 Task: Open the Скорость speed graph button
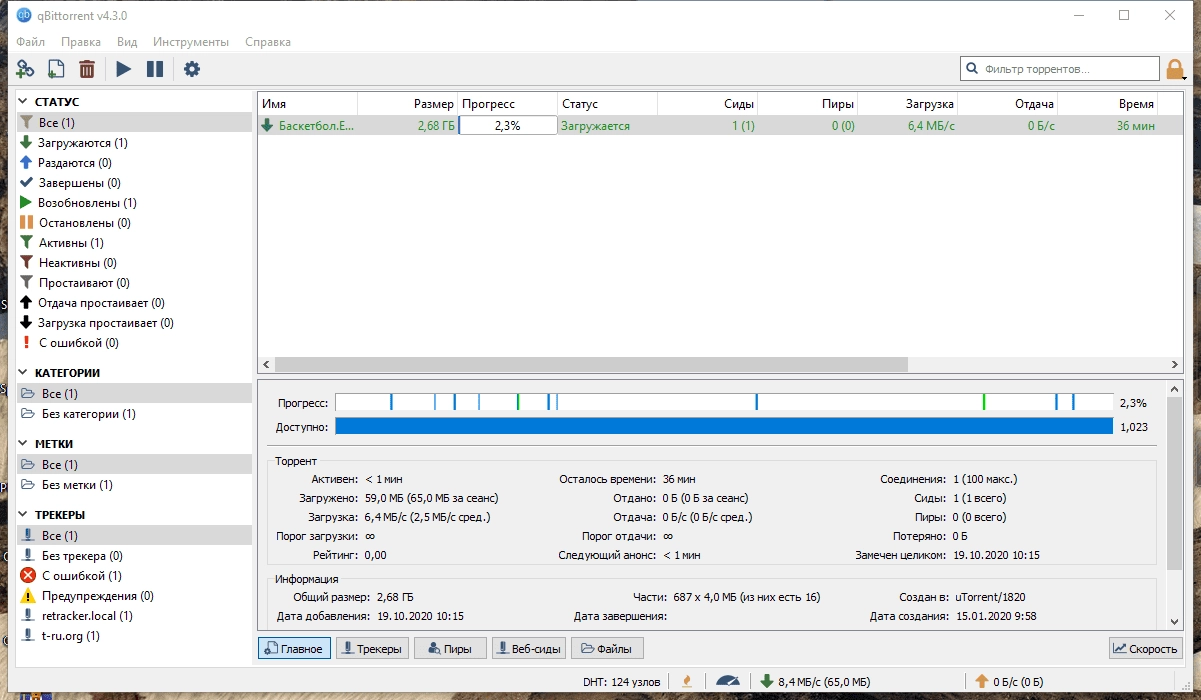pyautogui.click(x=1146, y=649)
